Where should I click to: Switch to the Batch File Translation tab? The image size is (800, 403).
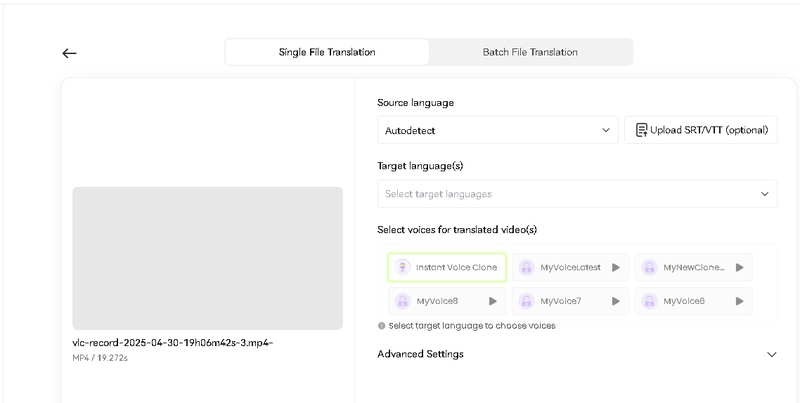coord(530,52)
